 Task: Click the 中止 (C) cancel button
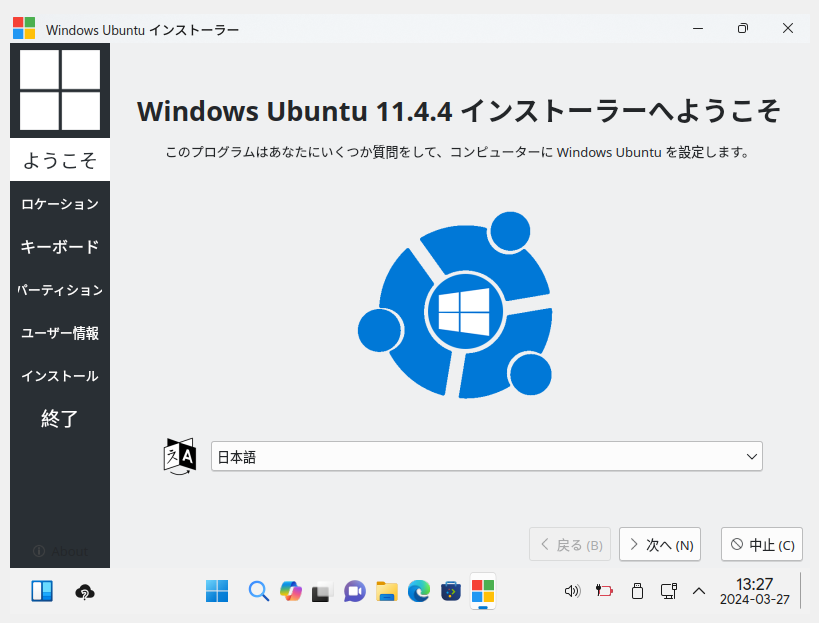762,545
